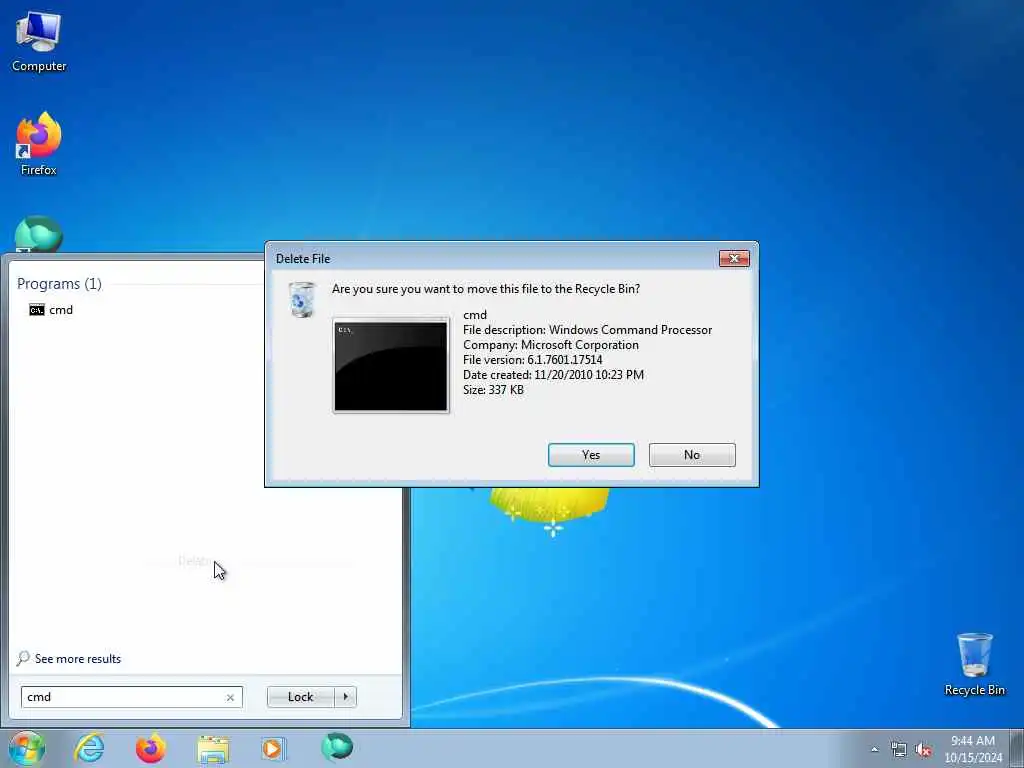Open Windows Explorer from the taskbar
This screenshot has height=768, width=1024.
pos(213,749)
